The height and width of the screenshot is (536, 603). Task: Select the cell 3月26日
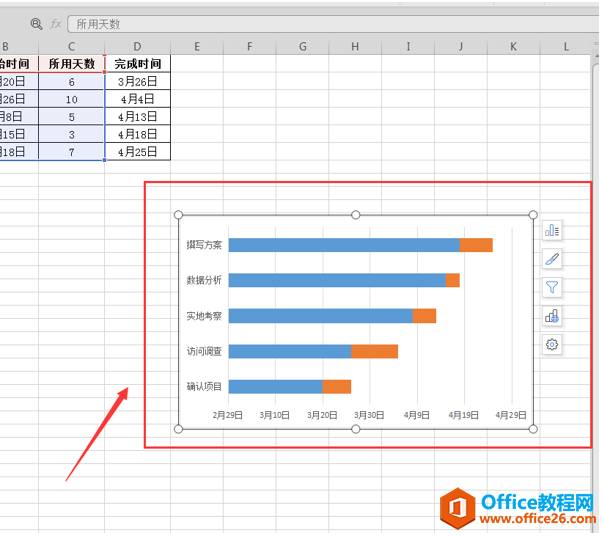click(x=138, y=82)
